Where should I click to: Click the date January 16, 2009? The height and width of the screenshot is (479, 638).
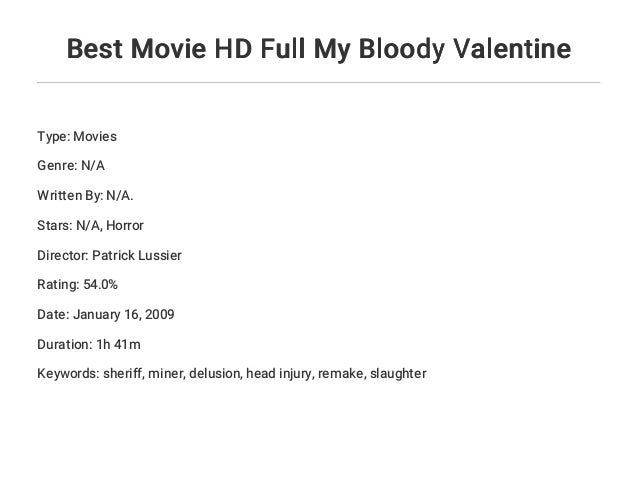[124, 315]
